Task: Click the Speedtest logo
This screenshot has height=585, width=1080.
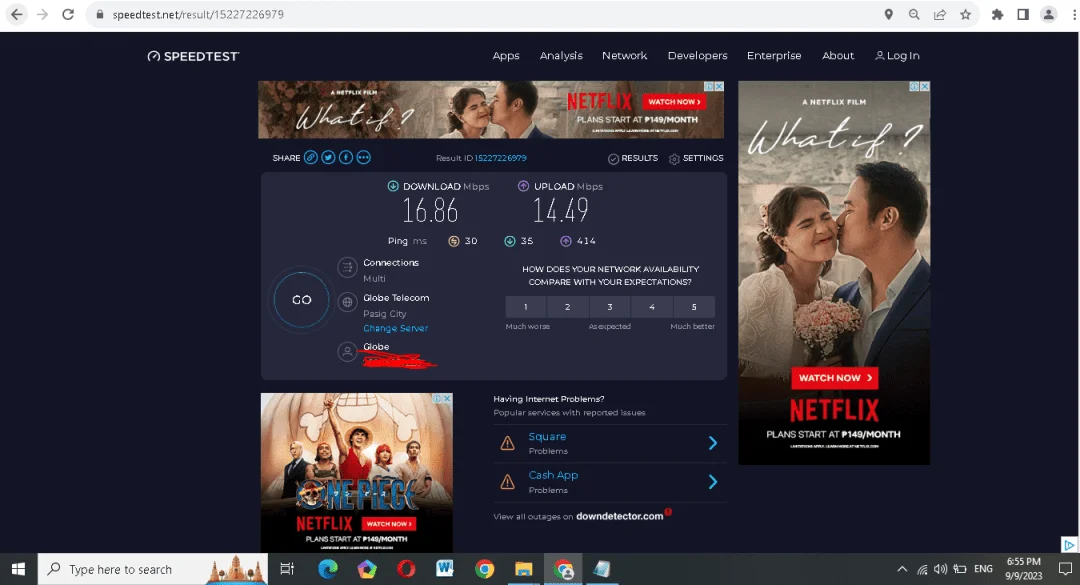Action: pyautogui.click(x=193, y=57)
